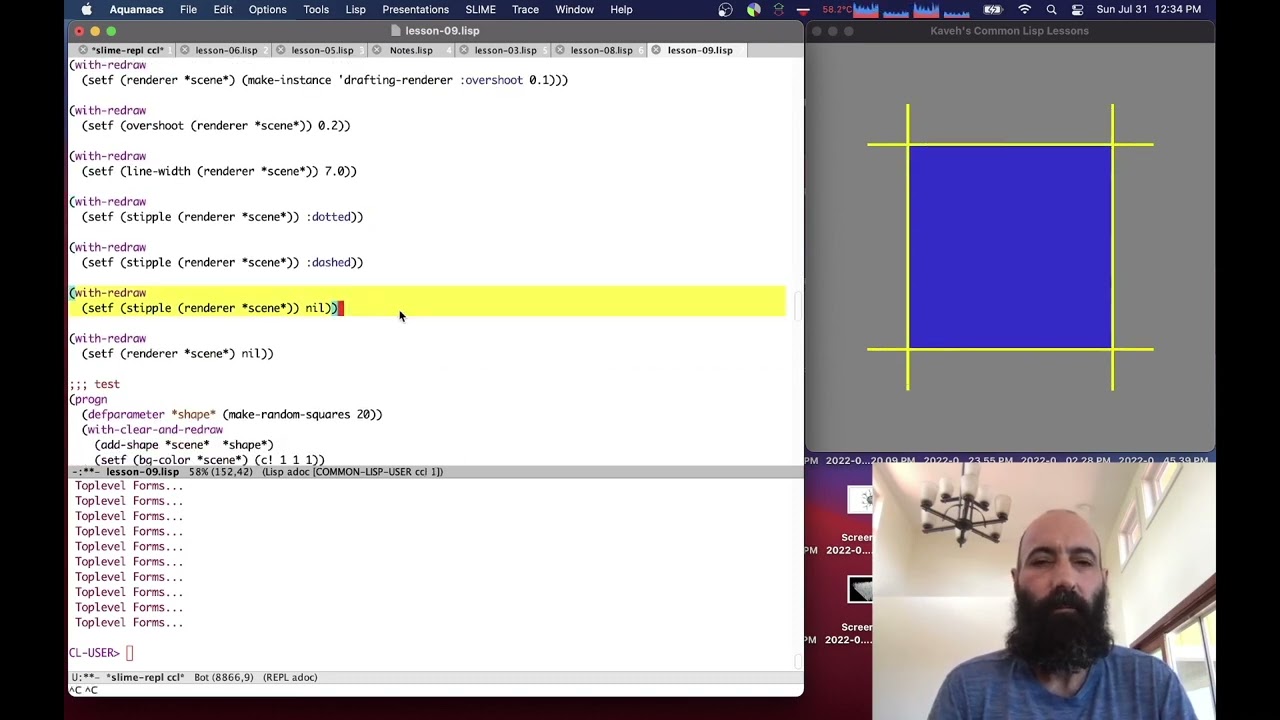The height and width of the screenshot is (720, 1280).
Task: Click the '(add-shape *scene* *shape*)' line
Action: pos(184,445)
